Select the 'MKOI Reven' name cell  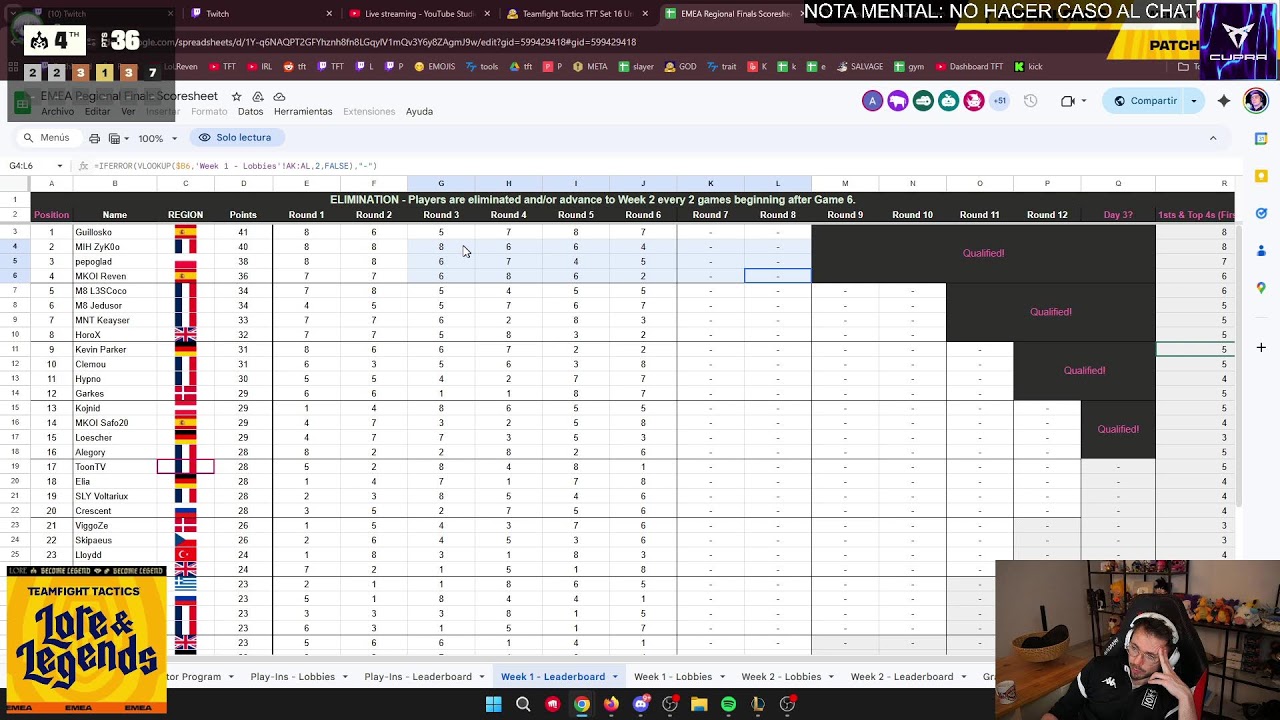pyautogui.click(x=115, y=276)
